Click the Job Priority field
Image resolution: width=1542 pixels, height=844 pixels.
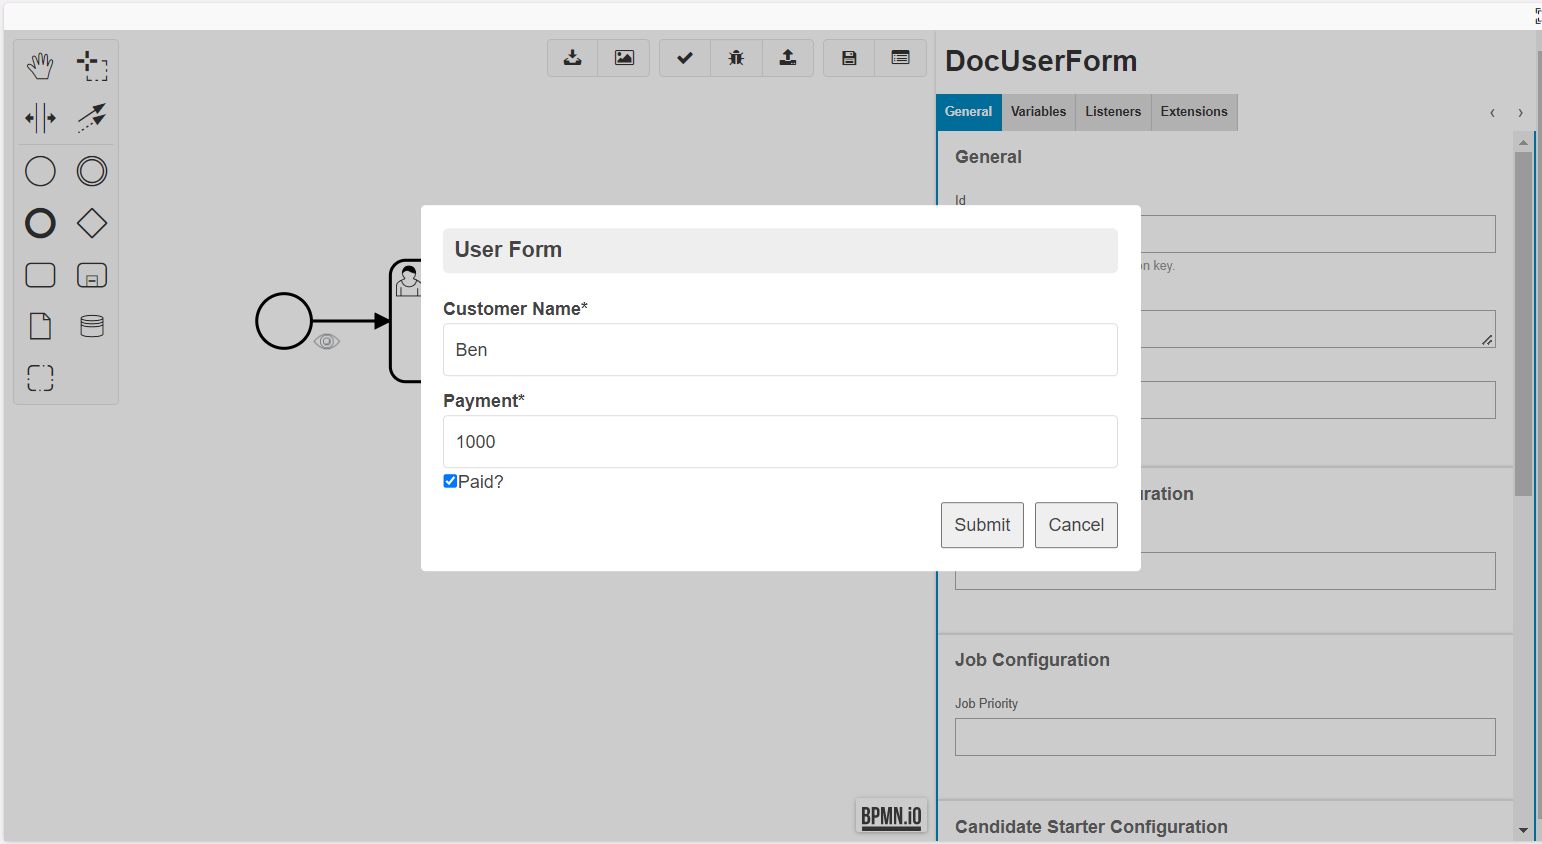click(x=1225, y=737)
